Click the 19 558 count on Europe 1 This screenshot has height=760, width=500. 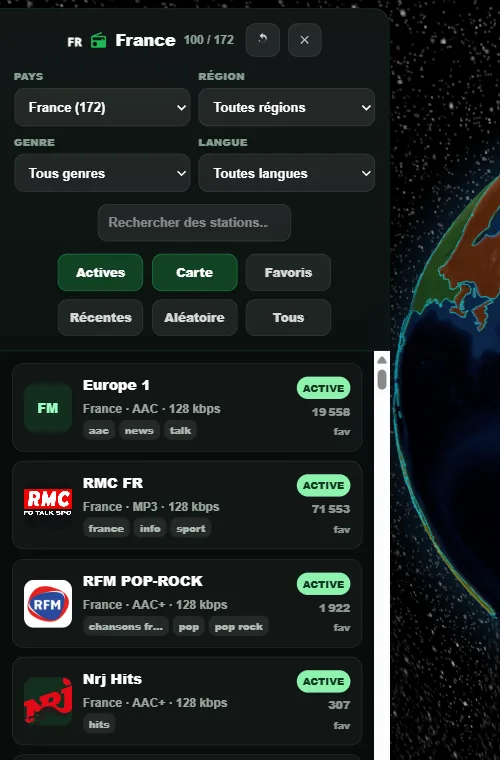click(331, 412)
